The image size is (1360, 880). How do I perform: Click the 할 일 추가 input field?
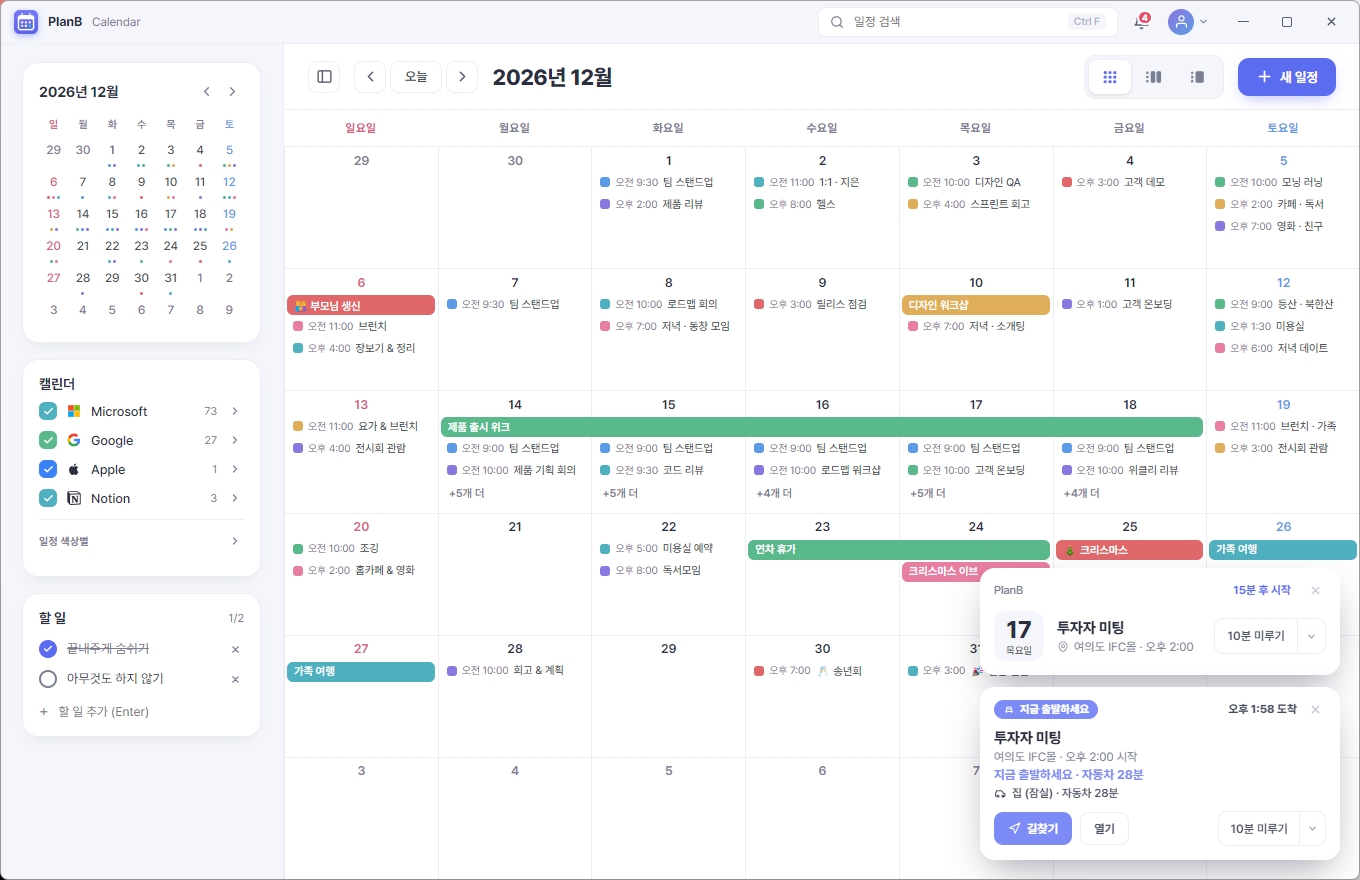point(141,712)
